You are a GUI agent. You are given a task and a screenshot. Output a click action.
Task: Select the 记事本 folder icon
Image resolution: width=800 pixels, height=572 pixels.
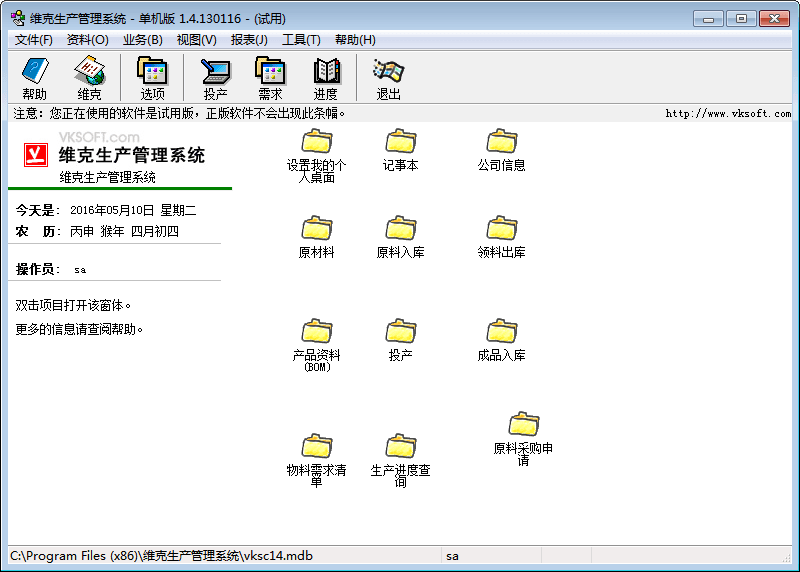[401, 142]
